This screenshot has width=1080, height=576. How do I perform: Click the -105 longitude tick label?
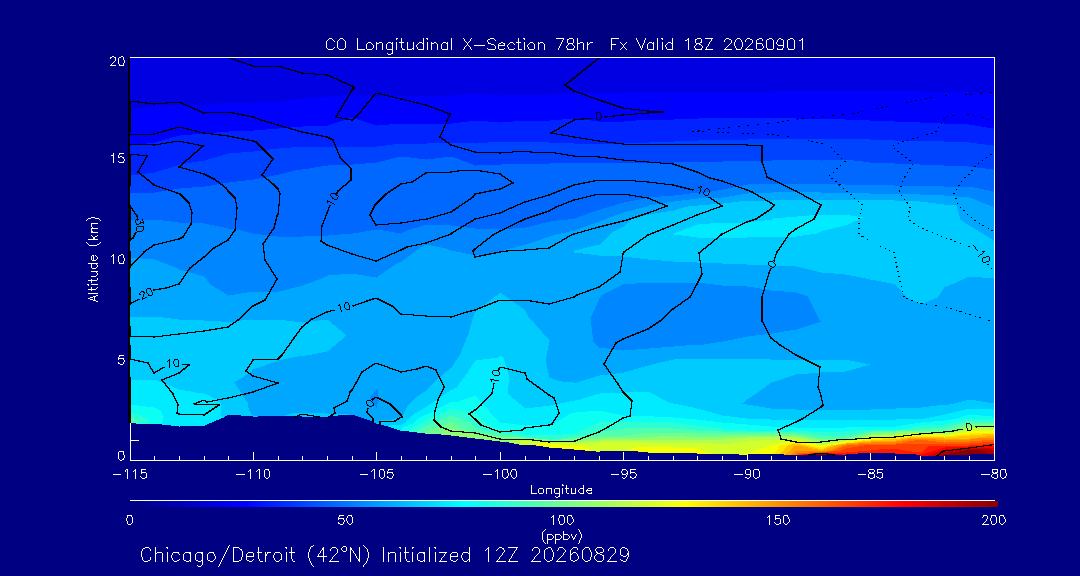click(x=376, y=475)
